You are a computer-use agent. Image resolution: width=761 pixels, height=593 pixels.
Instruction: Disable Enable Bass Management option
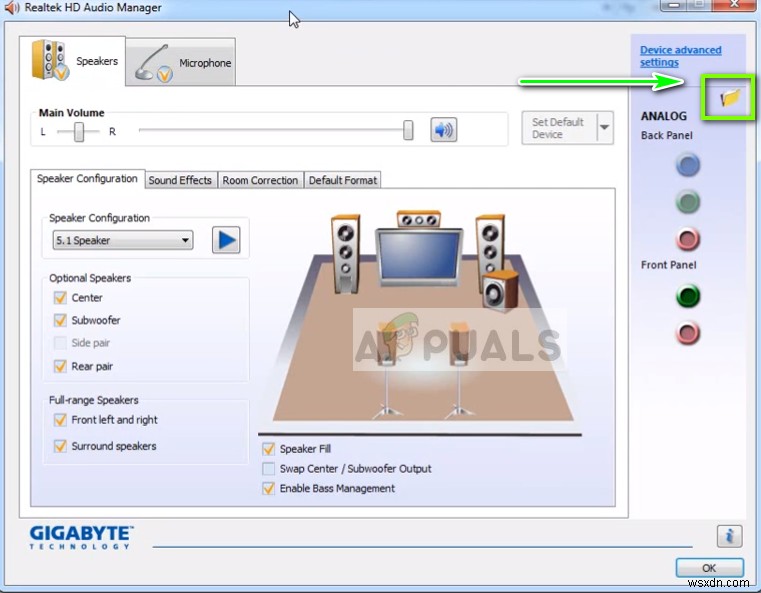(x=268, y=489)
